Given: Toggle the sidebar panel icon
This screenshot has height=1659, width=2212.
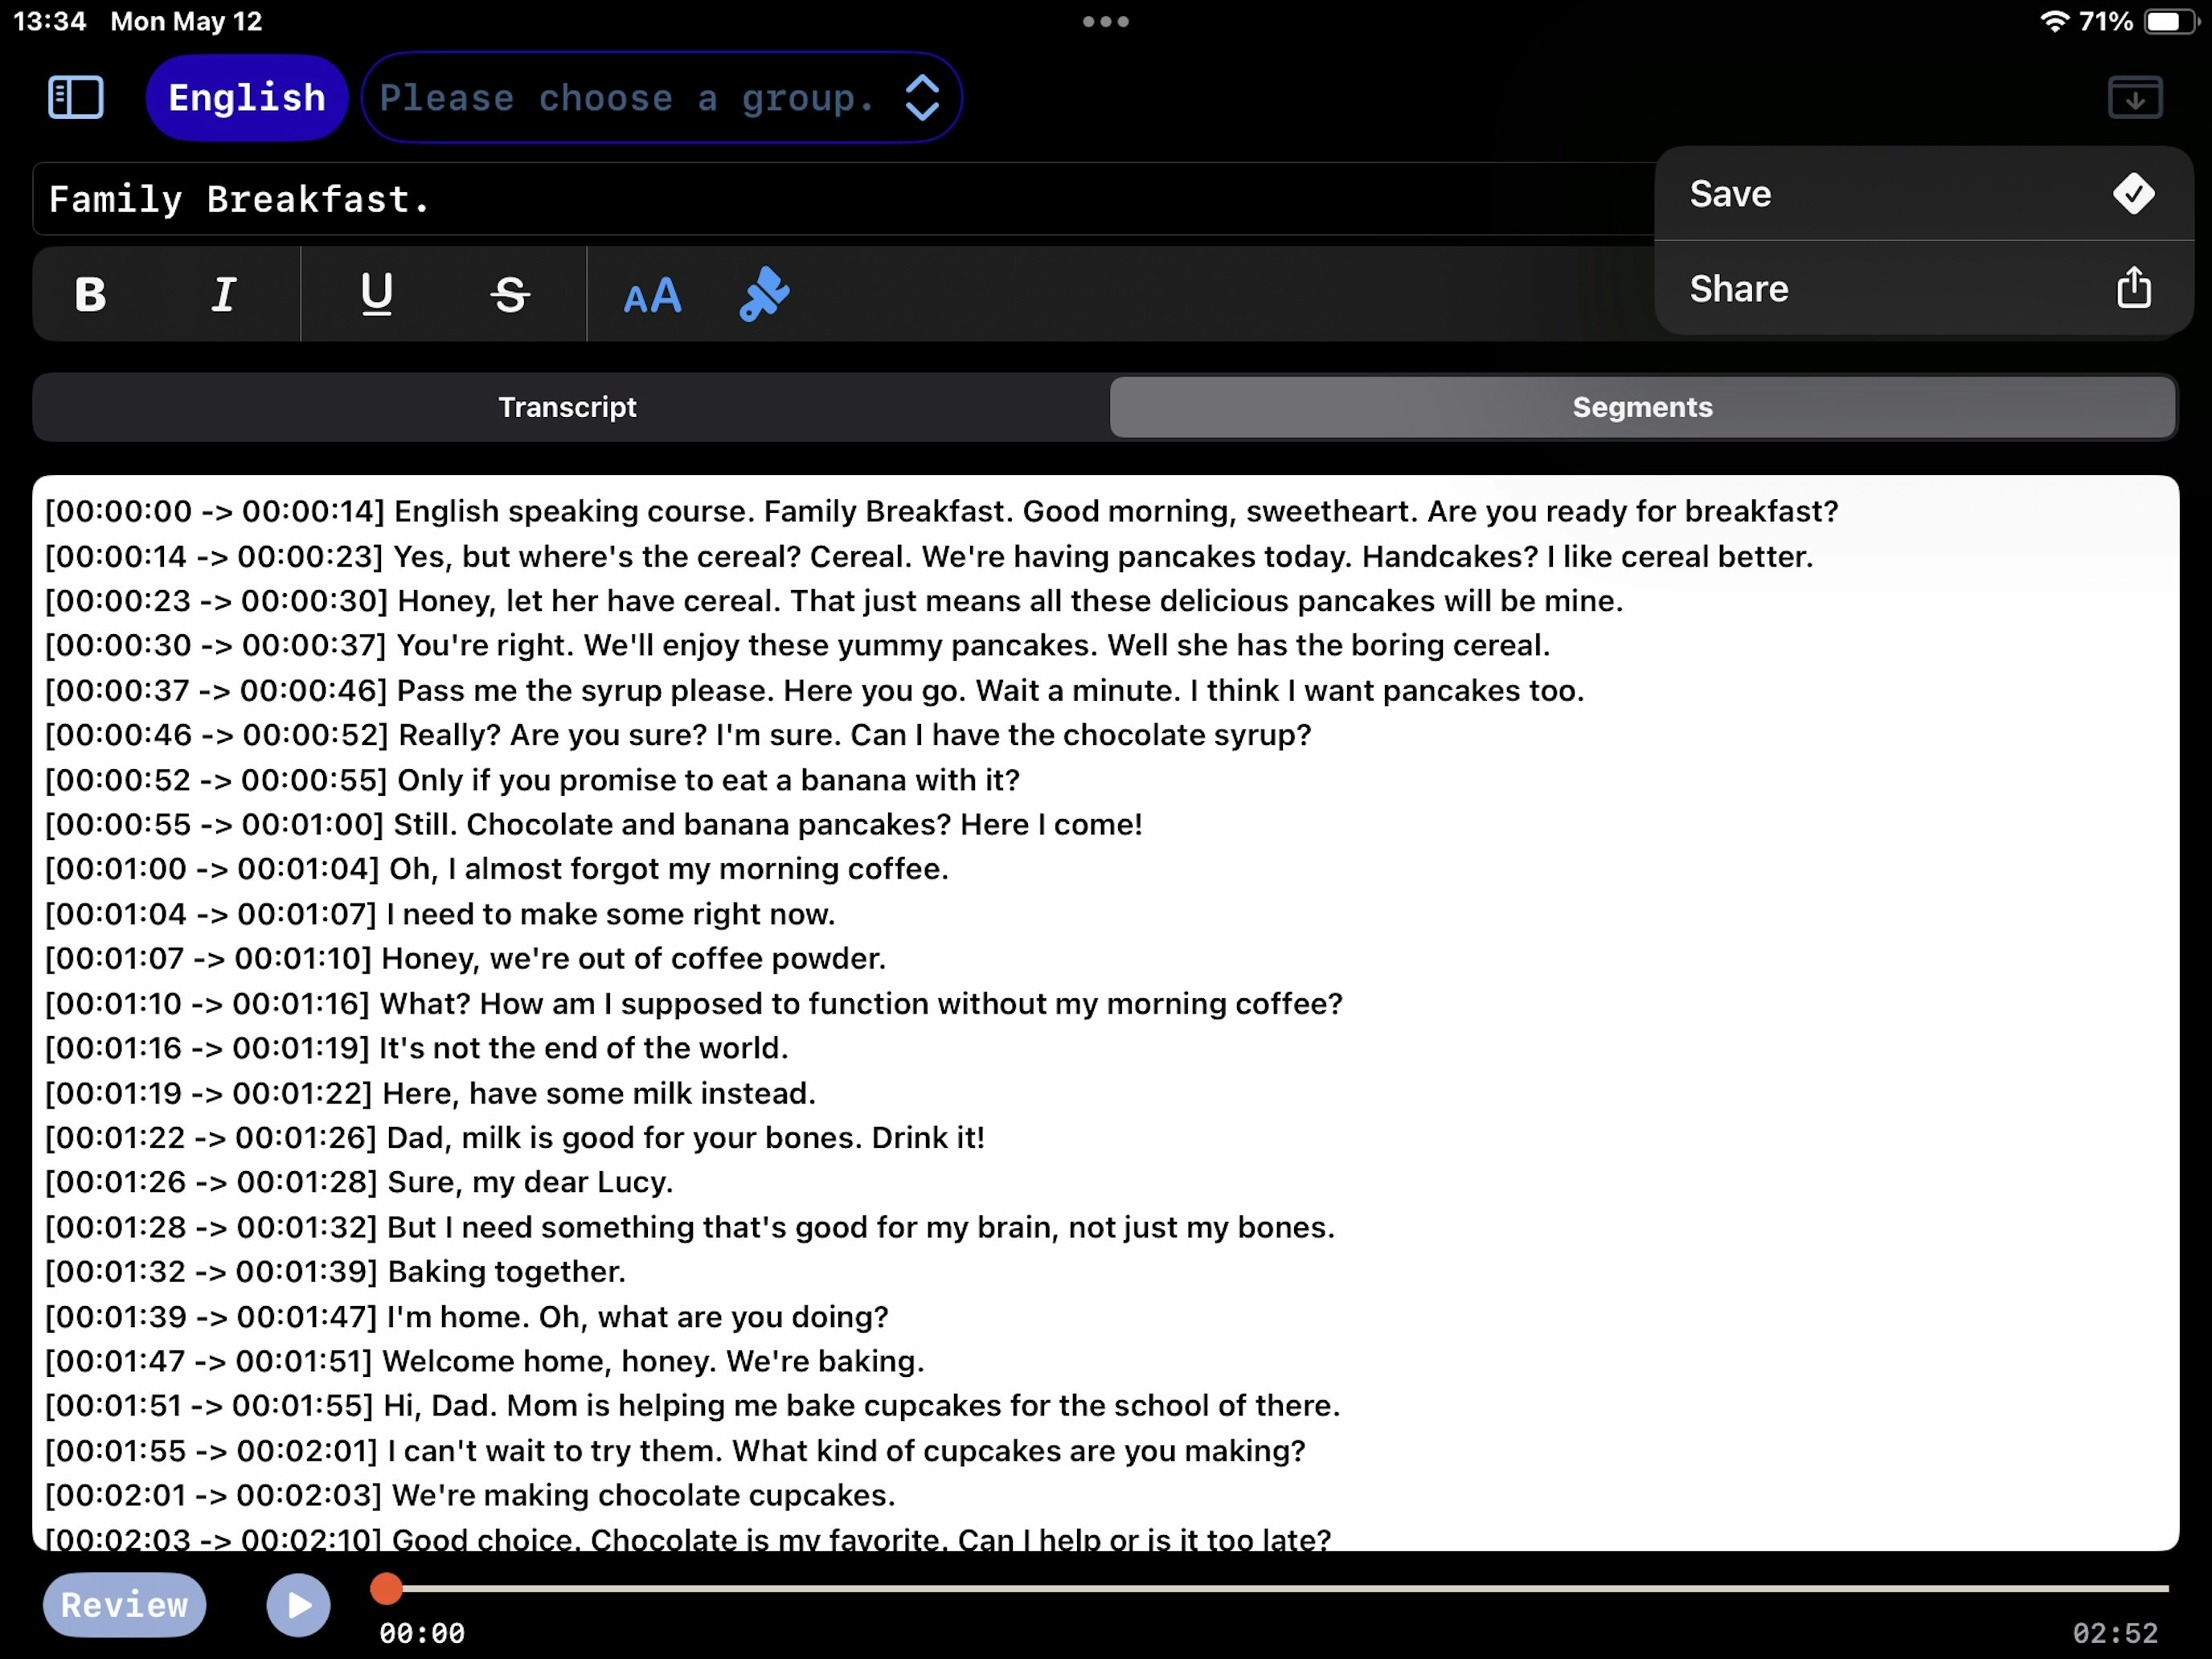Looking at the screenshot, I should (76, 98).
